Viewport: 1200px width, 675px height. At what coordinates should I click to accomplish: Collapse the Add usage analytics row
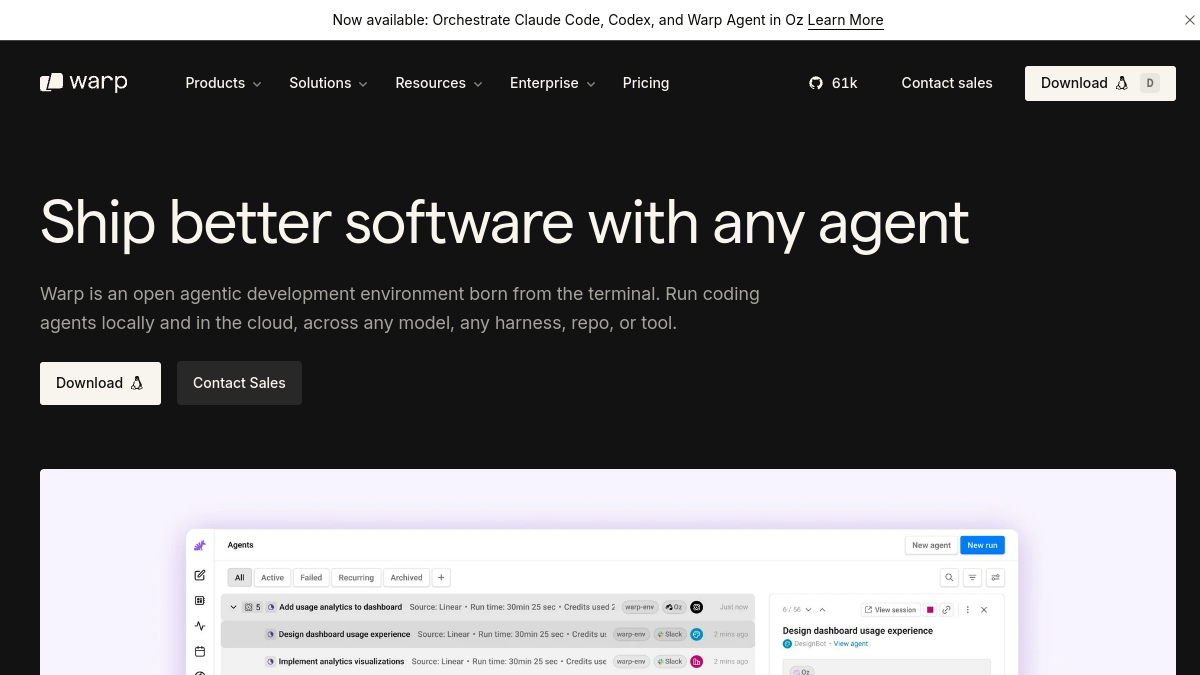pyautogui.click(x=234, y=607)
